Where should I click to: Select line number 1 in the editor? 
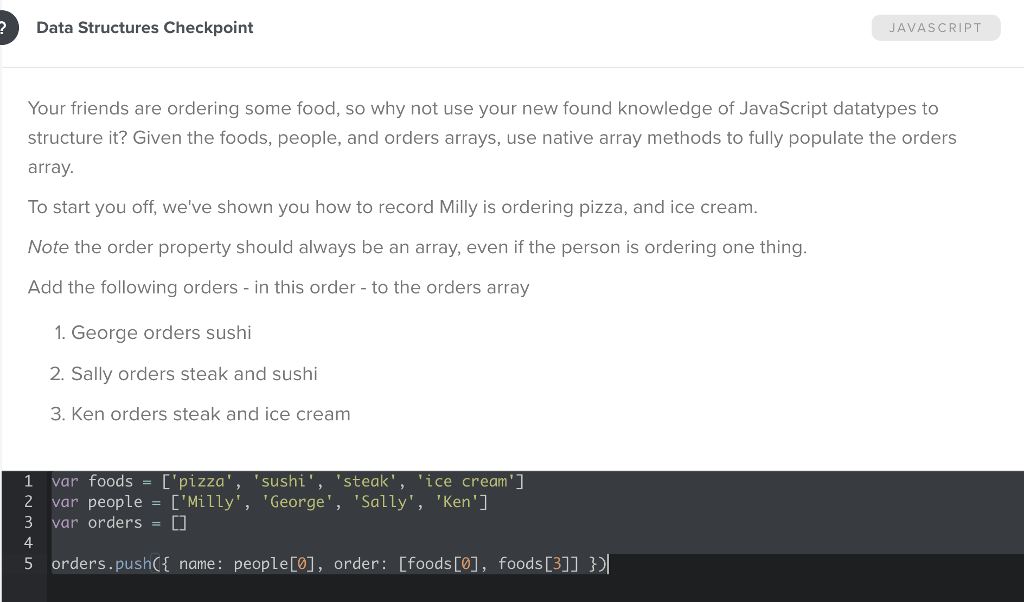[x=28, y=481]
